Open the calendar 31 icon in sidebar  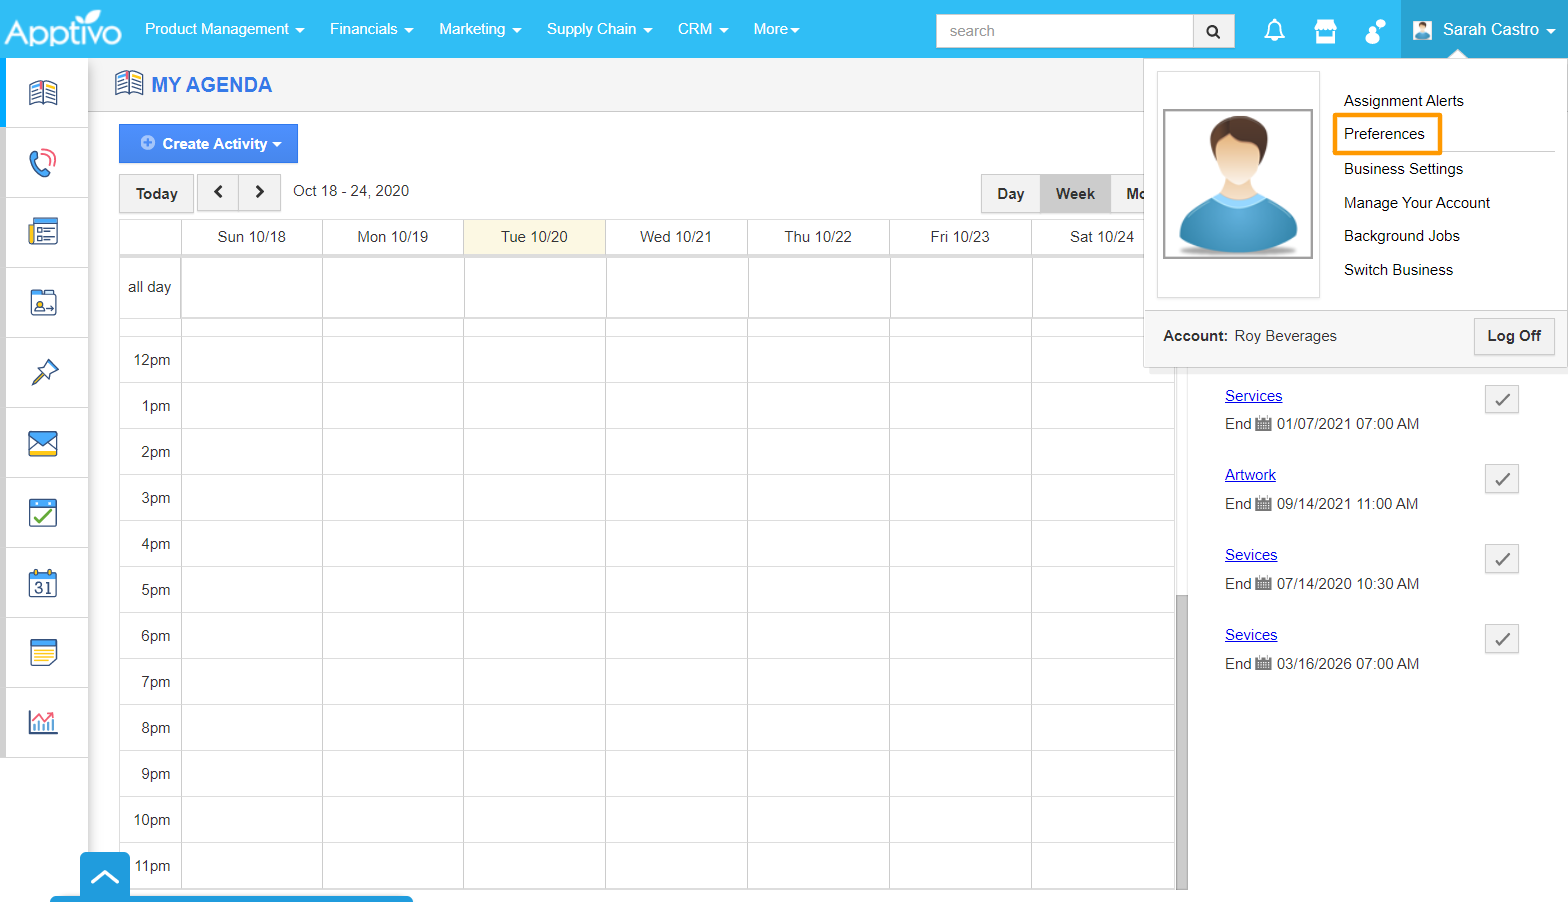43,583
